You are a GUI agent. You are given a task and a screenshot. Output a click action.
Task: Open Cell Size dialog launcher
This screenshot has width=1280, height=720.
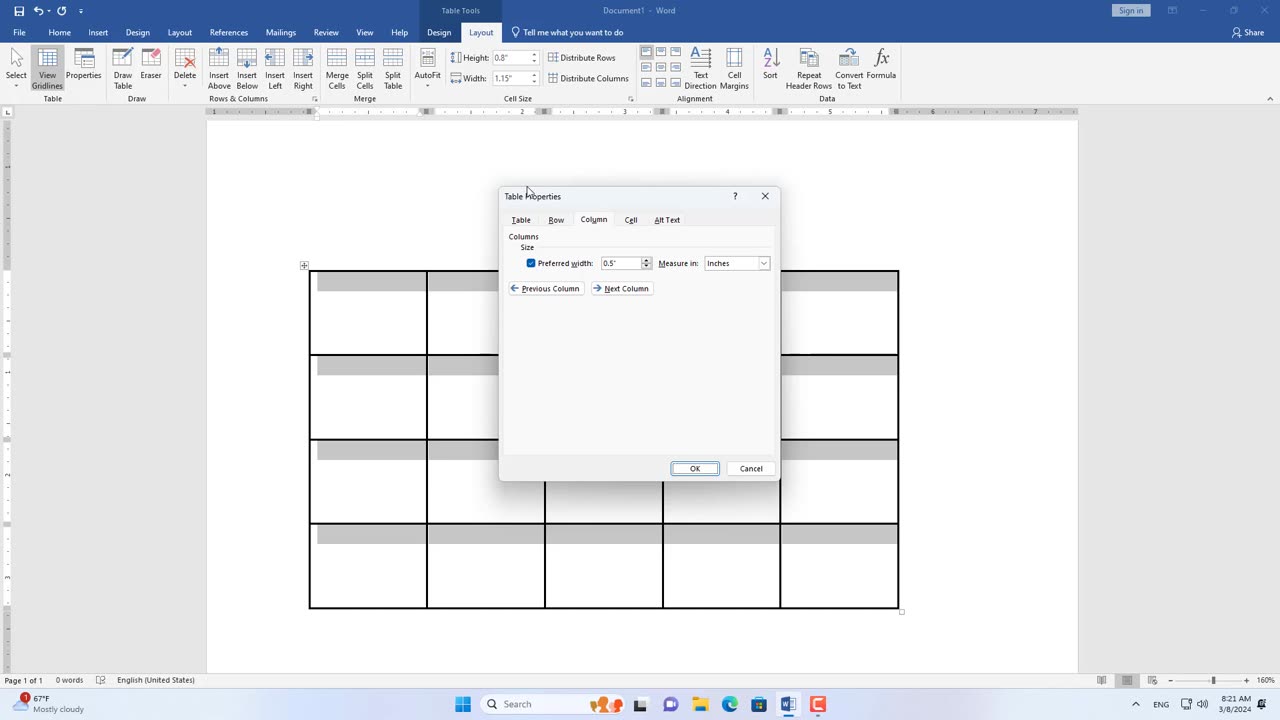(x=631, y=99)
